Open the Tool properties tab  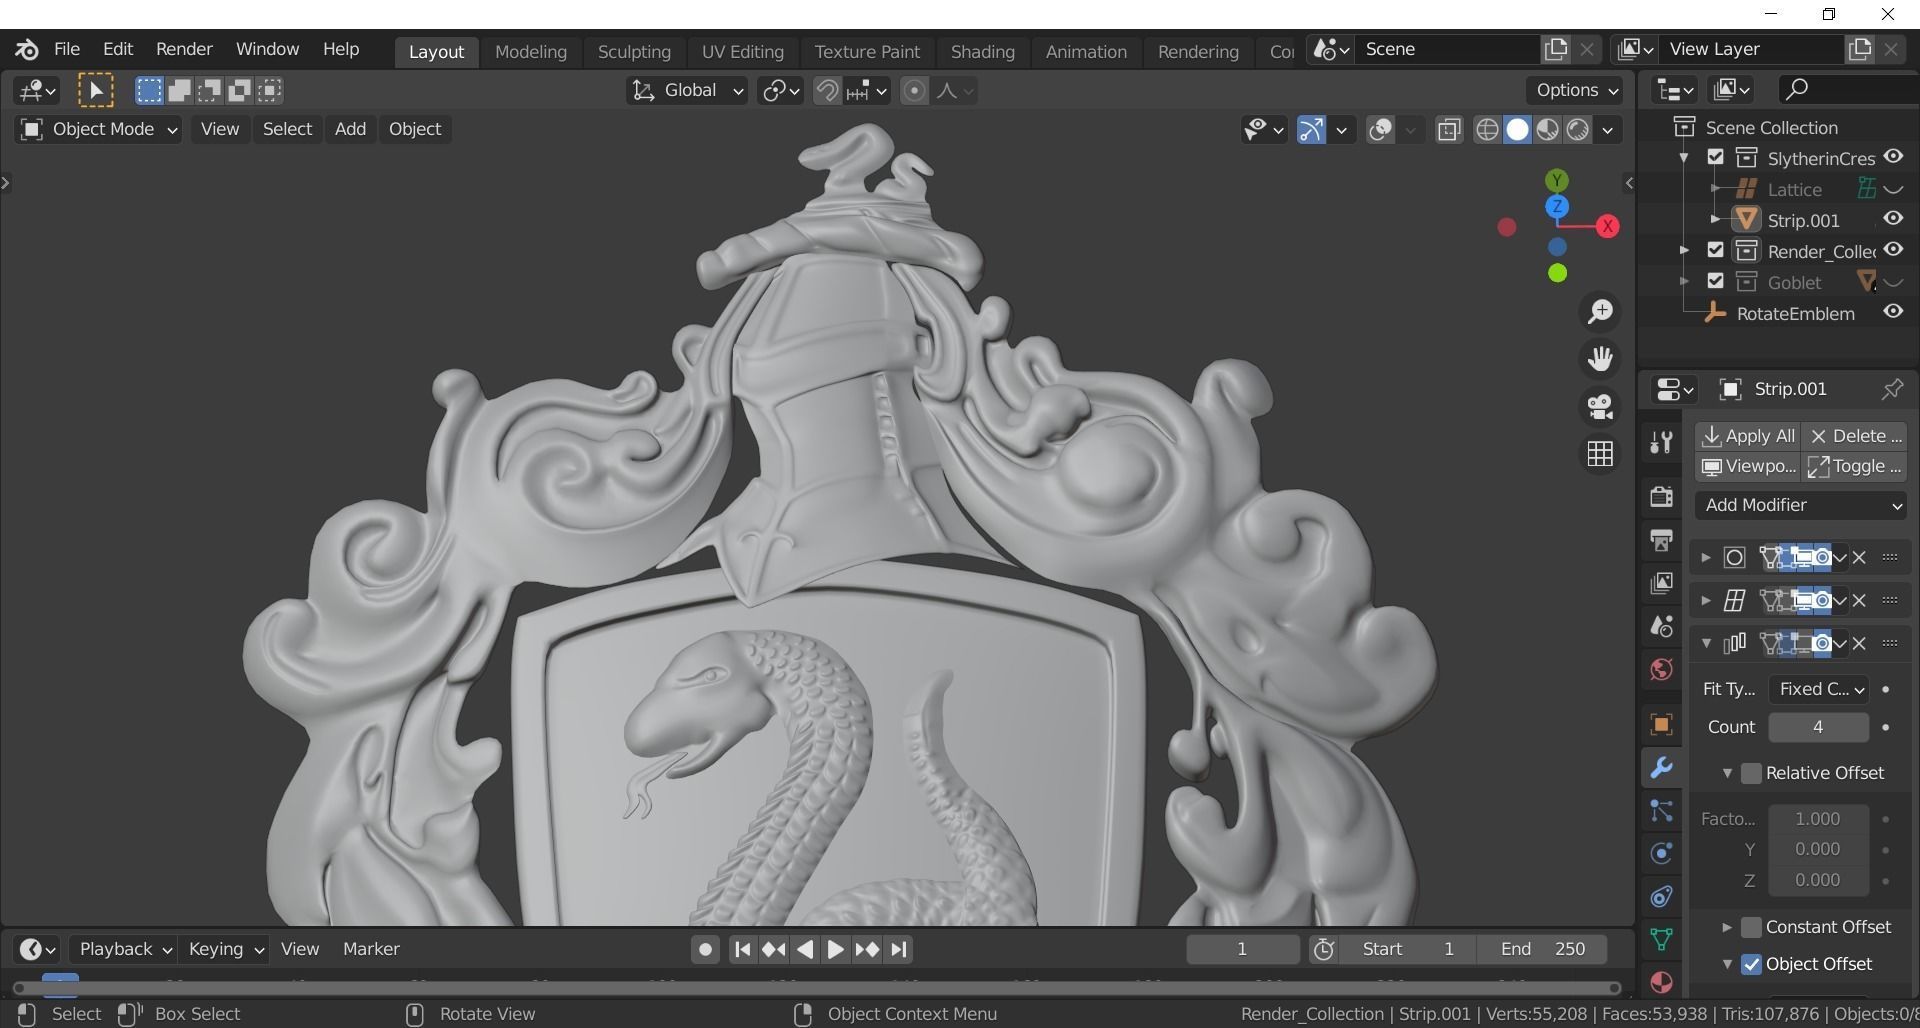[x=1661, y=442]
